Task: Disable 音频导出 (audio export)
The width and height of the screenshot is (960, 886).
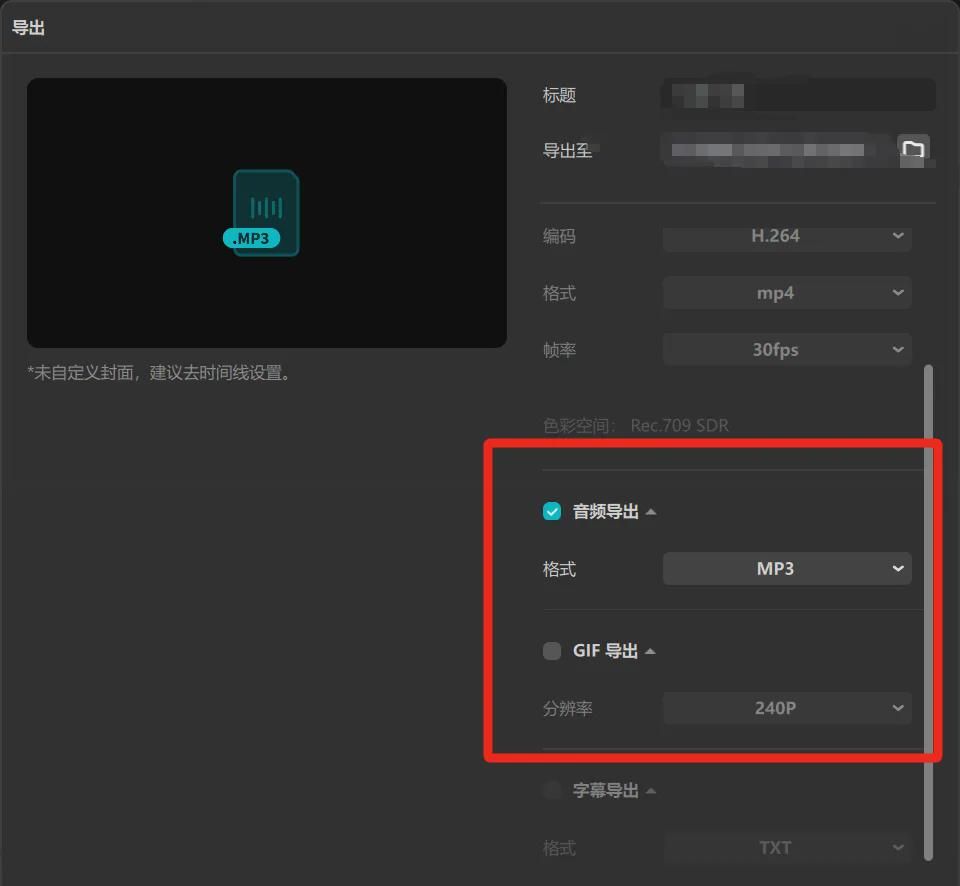Action: click(552, 511)
